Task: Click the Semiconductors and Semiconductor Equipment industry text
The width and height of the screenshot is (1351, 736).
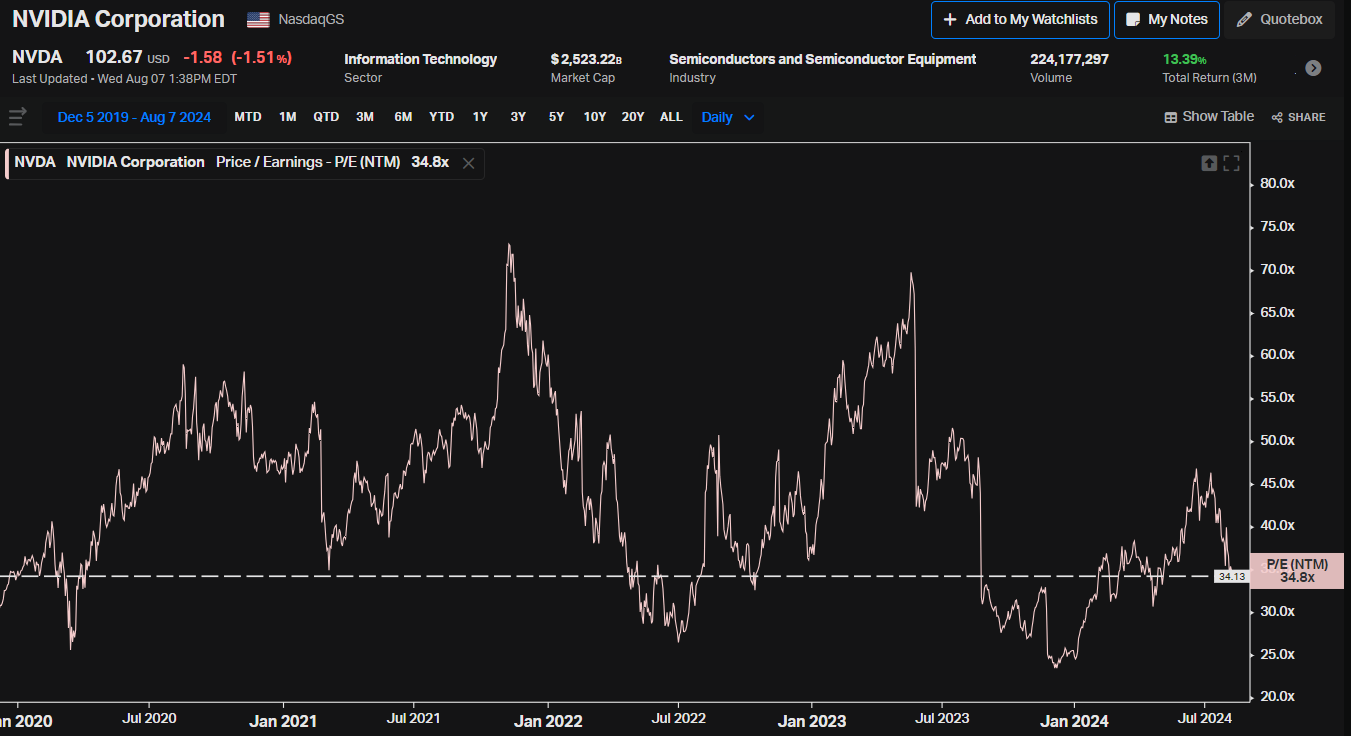Action: (x=822, y=59)
